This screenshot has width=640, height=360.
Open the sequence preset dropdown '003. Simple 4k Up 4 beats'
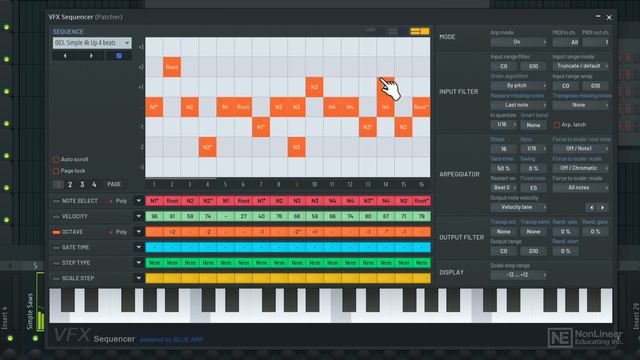click(92, 43)
